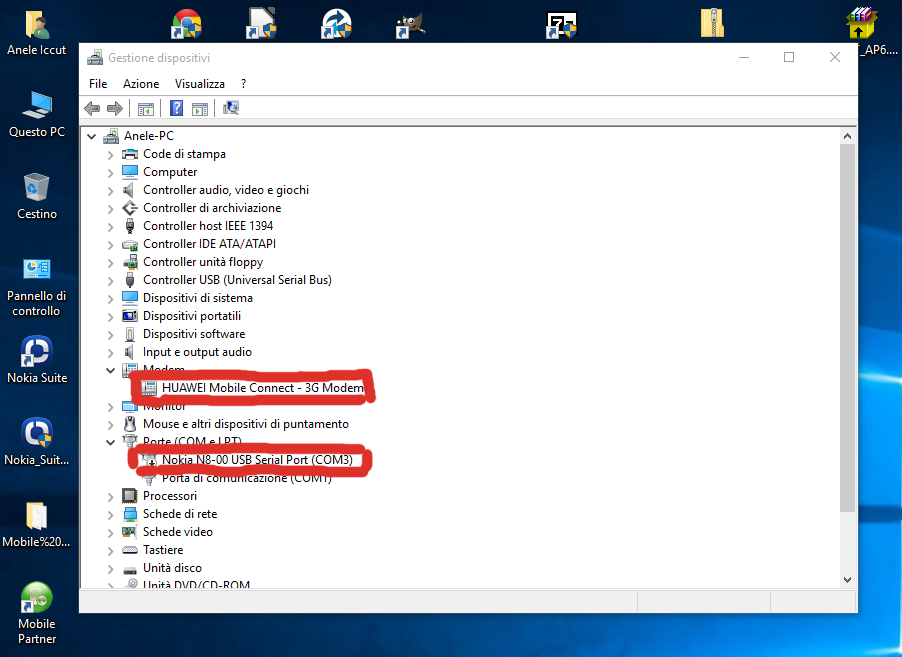Open the File menu
Viewport: 902px width, 657px height.
pyautogui.click(x=98, y=84)
